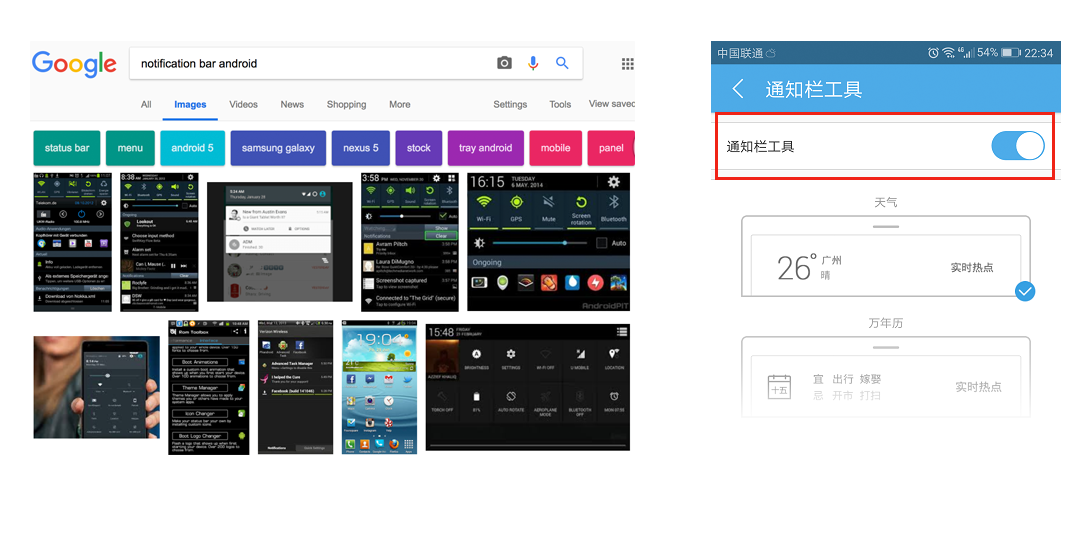1091x536 pixels.
Task: Filter by menu chip
Action: [x=130, y=148]
